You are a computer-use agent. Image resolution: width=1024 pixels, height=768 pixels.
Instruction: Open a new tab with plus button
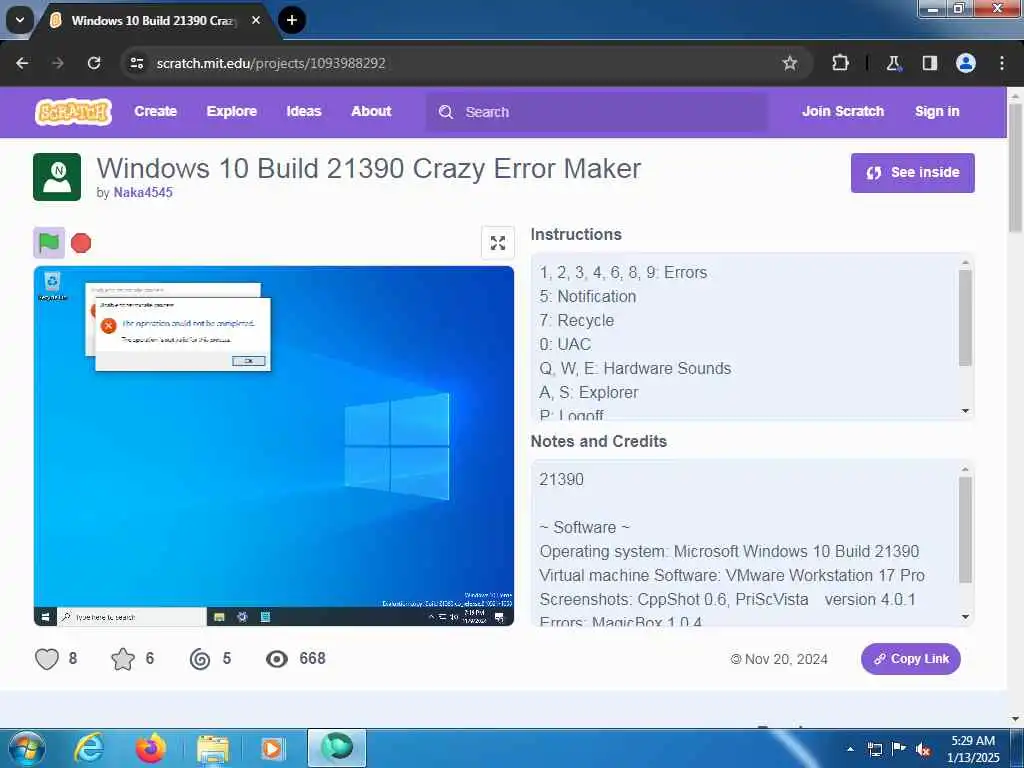pos(292,20)
